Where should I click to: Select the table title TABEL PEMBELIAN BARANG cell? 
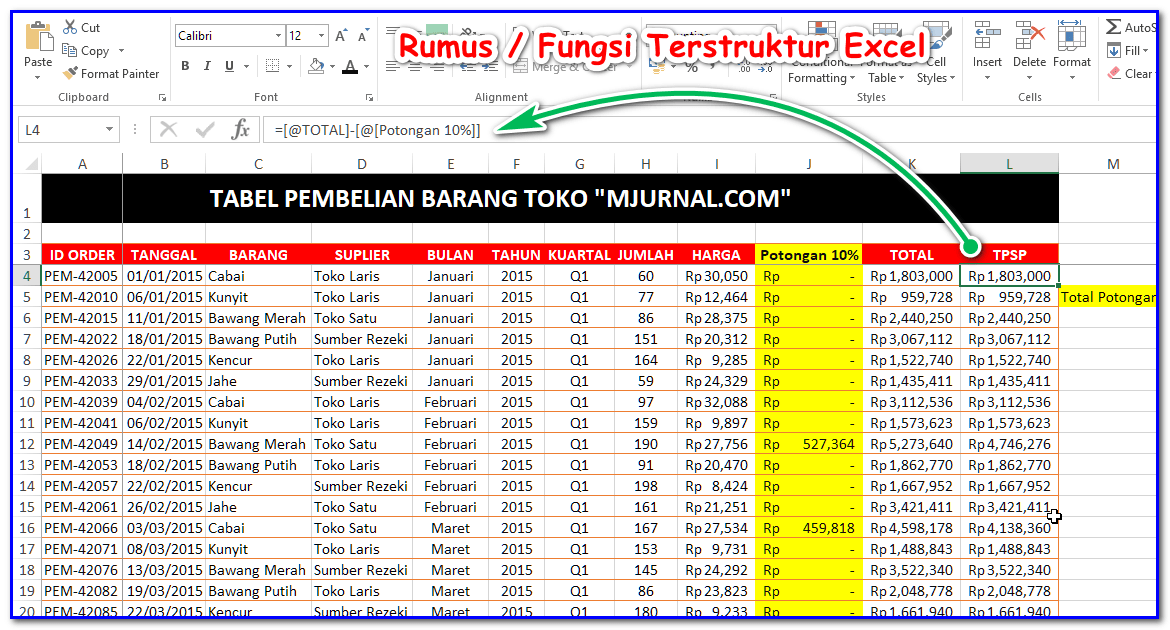499,199
